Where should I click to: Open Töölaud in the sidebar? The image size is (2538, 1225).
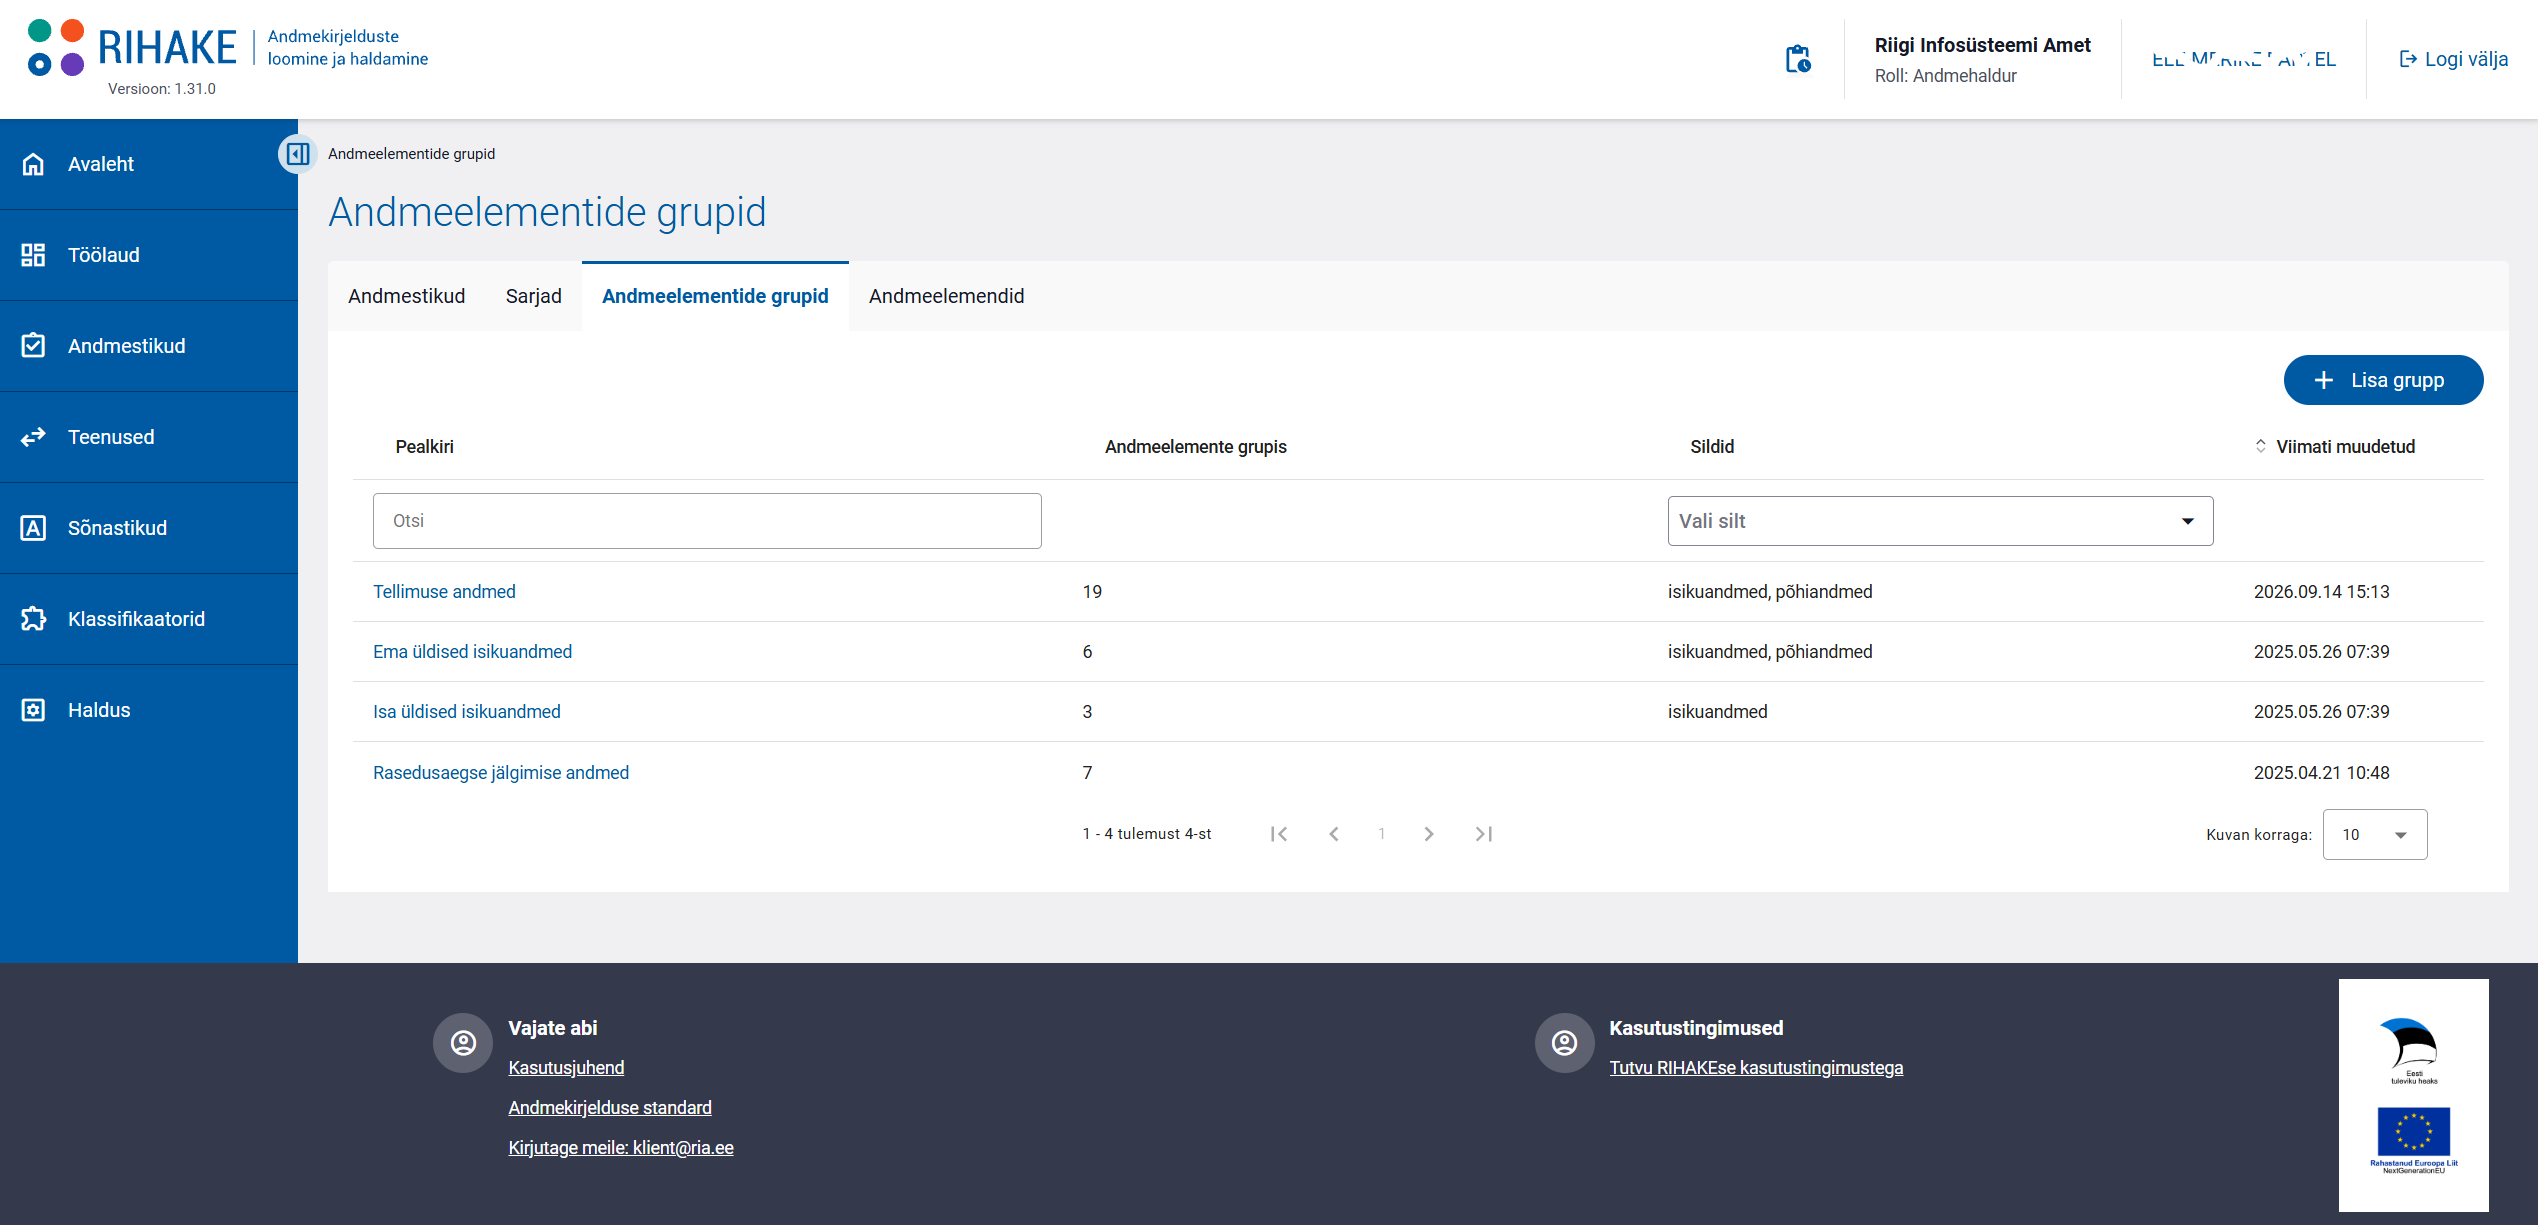coord(149,255)
